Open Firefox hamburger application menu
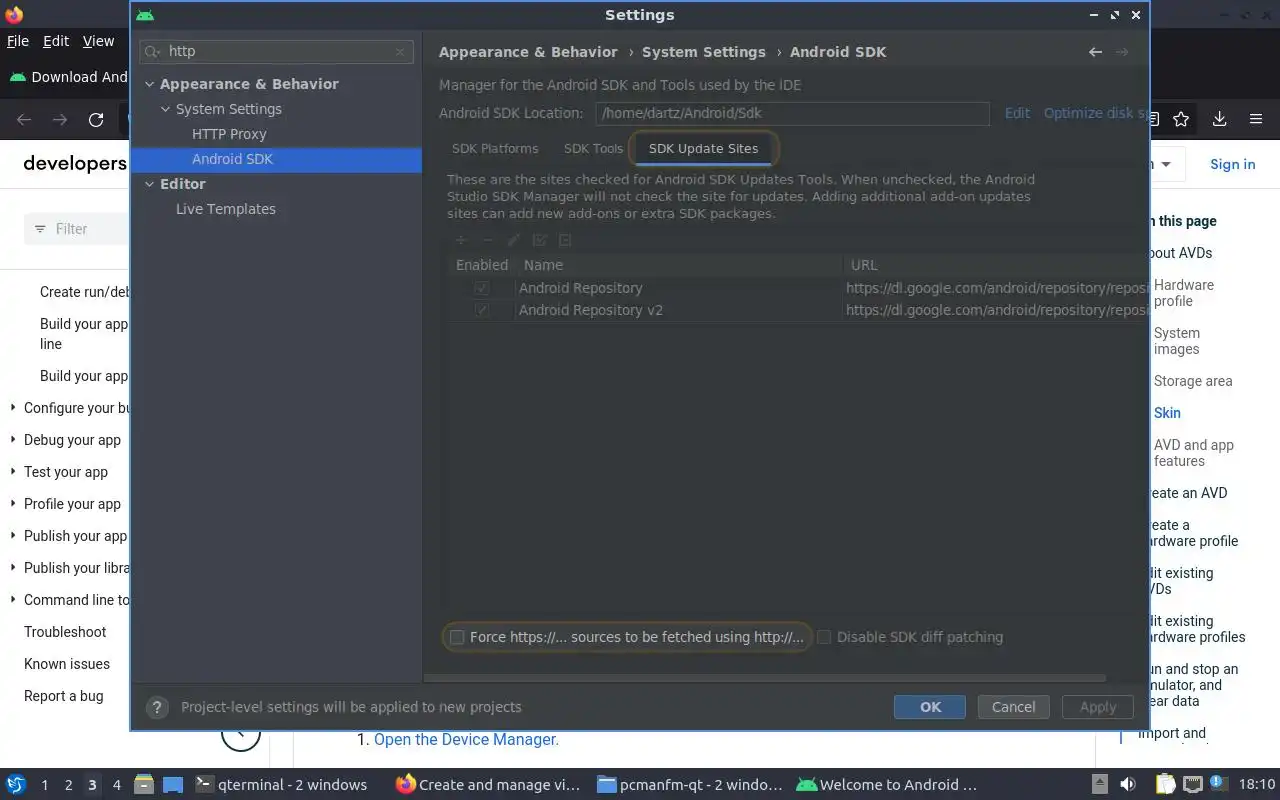 pos(1256,119)
